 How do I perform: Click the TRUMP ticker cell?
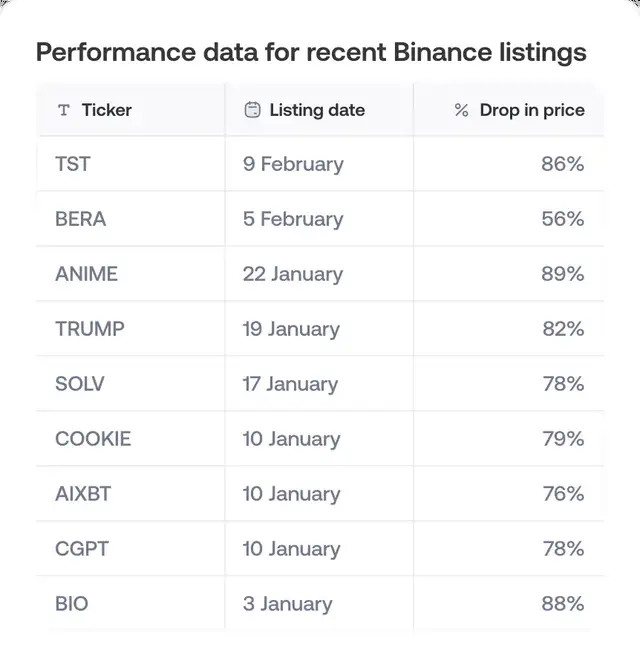click(90, 329)
